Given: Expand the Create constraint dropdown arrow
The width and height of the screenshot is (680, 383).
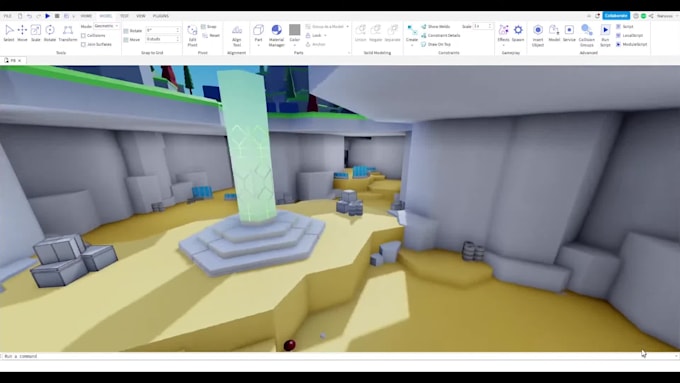Looking at the screenshot, I should pyautogui.click(x=412, y=45).
